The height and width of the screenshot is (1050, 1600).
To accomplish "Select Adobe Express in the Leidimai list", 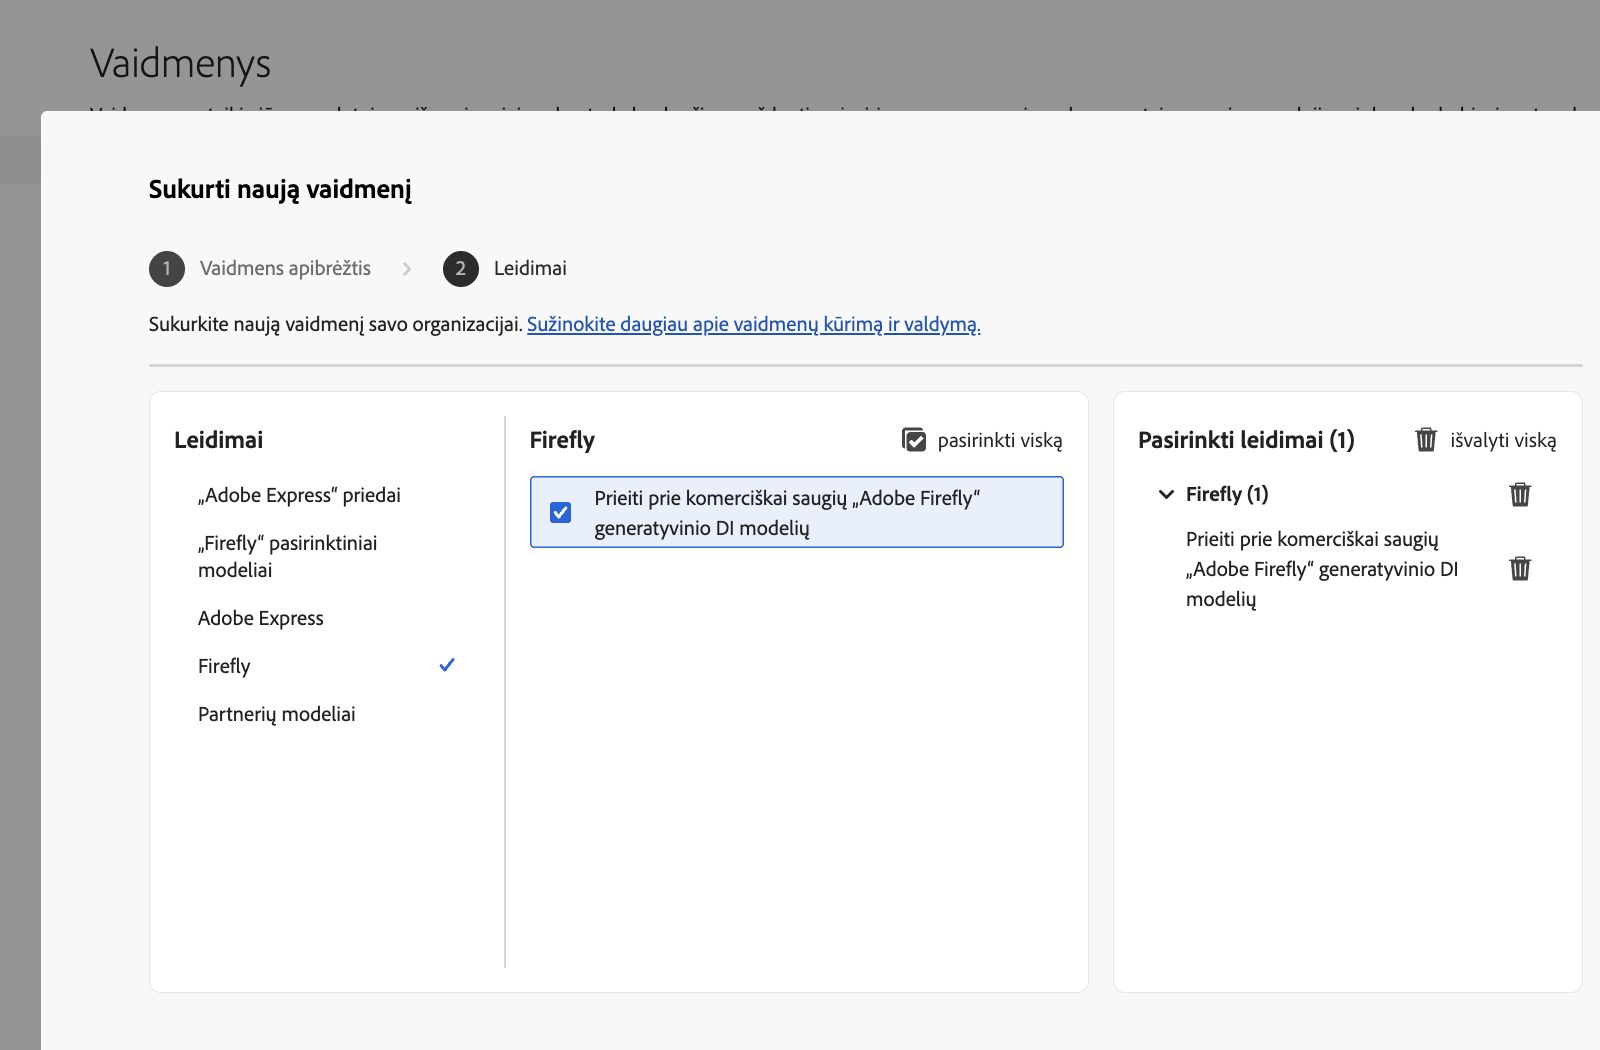I will [x=261, y=617].
